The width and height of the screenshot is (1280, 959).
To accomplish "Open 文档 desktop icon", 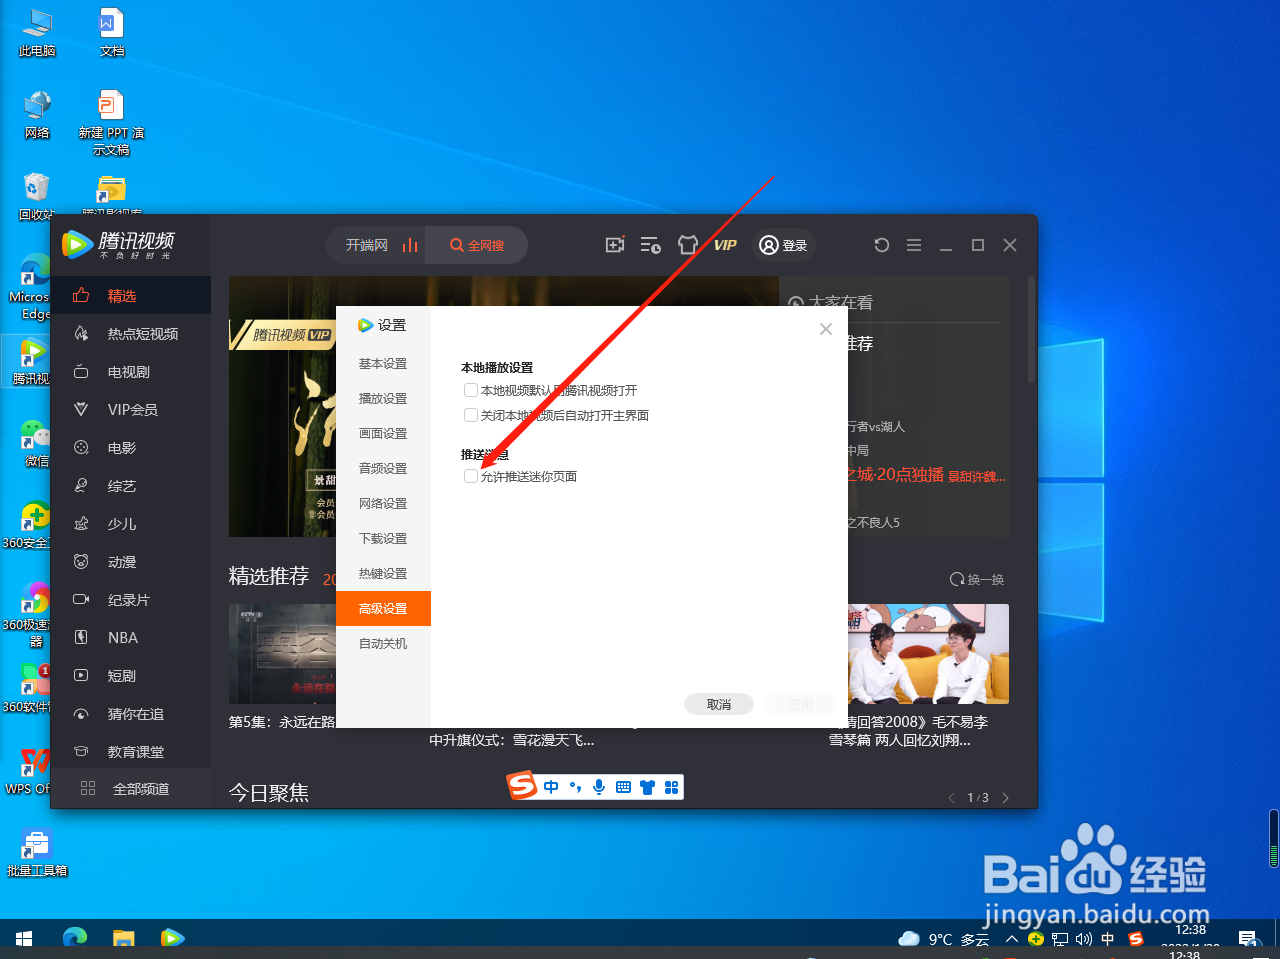I will (x=112, y=33).
